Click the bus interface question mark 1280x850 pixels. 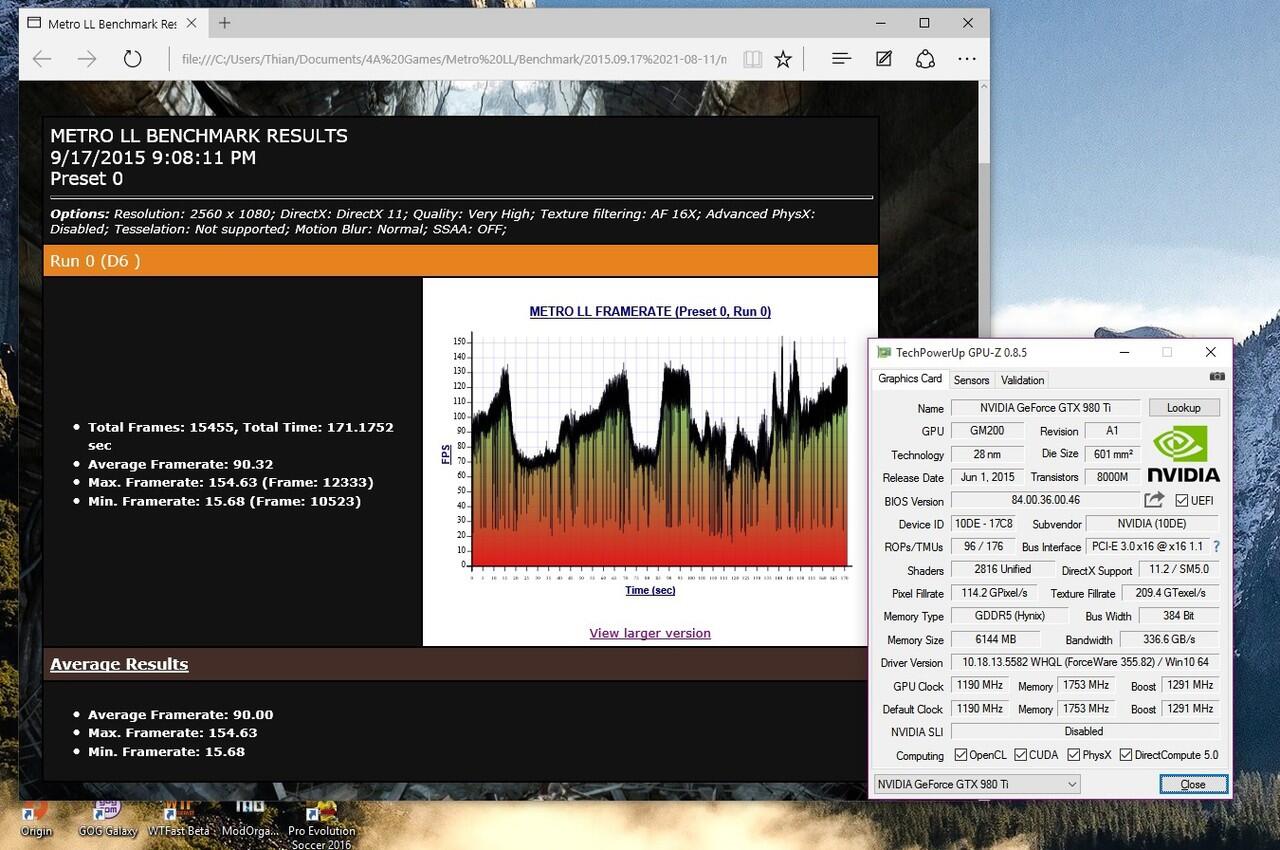pos(1216,547)
